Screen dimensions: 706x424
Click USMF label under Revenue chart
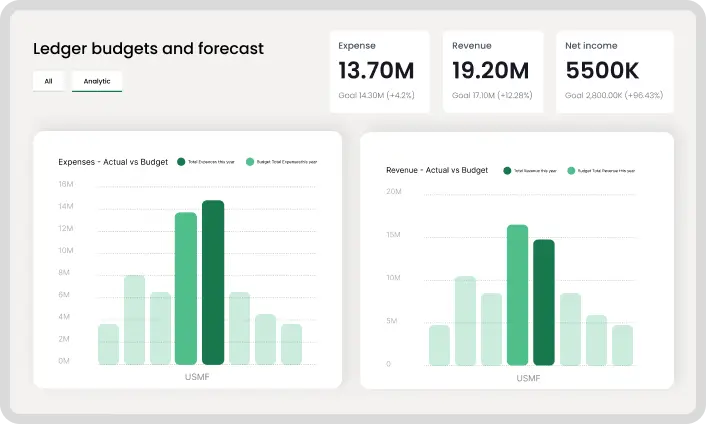point(530,379)
